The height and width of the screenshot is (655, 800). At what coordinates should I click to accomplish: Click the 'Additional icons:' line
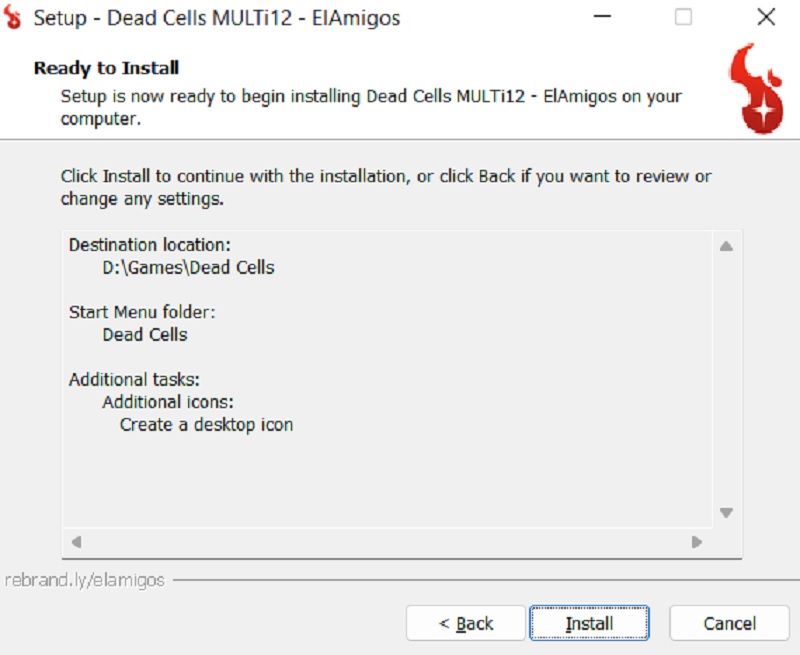[x=168, y=402]
